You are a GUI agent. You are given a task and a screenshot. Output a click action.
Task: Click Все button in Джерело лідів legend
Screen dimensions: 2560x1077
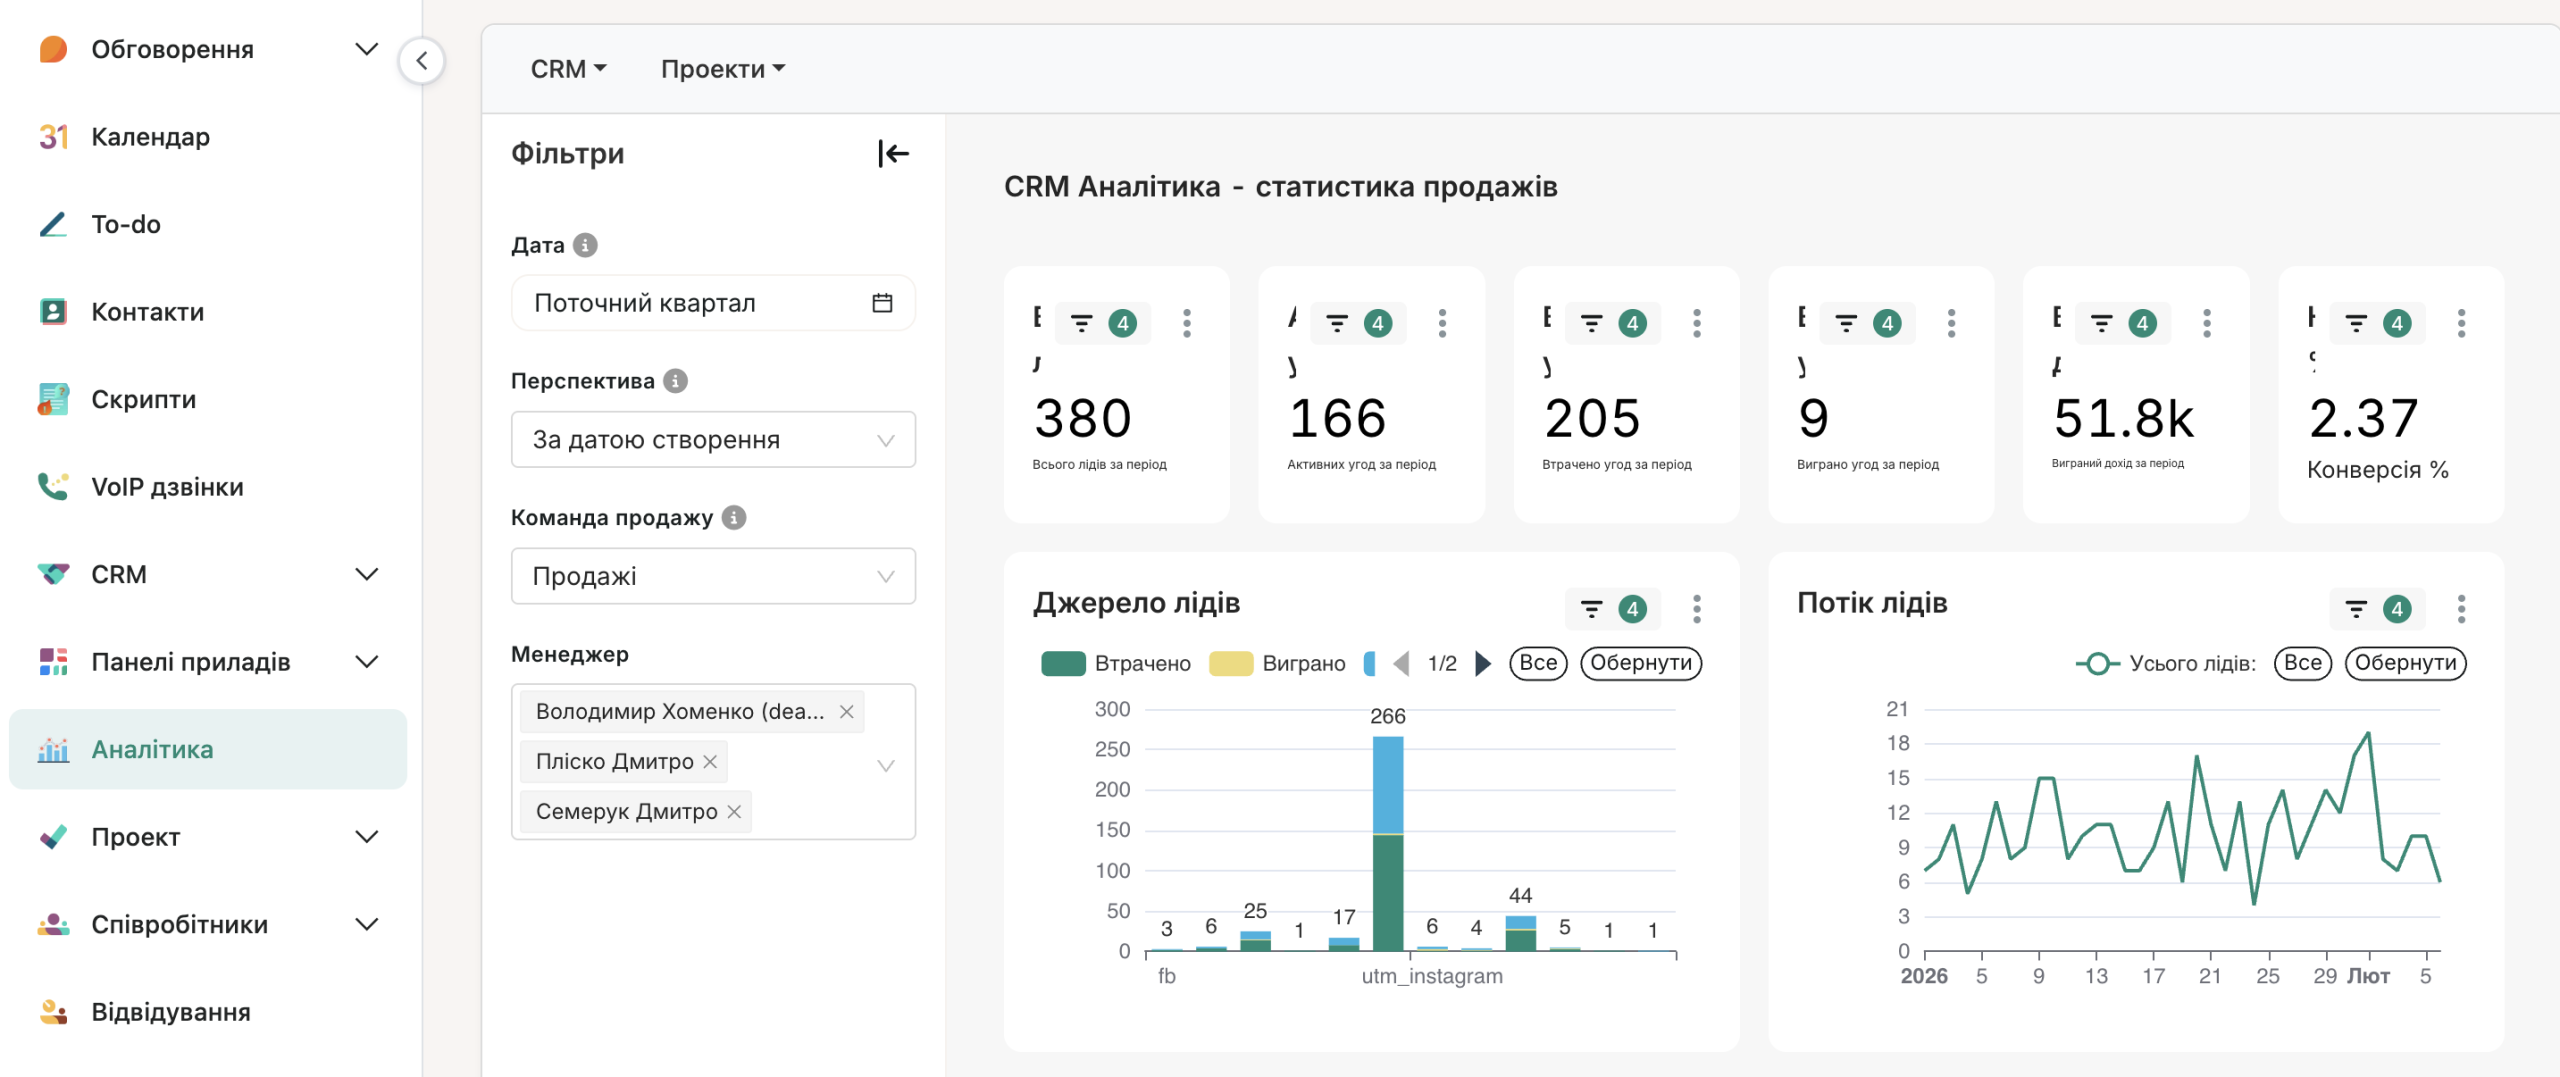point(1538,663)
